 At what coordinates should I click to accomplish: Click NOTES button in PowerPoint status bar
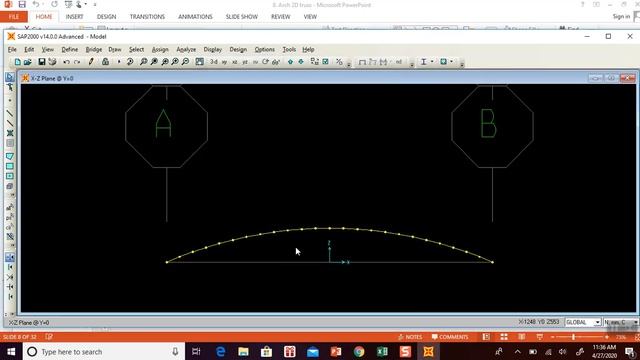410,337
